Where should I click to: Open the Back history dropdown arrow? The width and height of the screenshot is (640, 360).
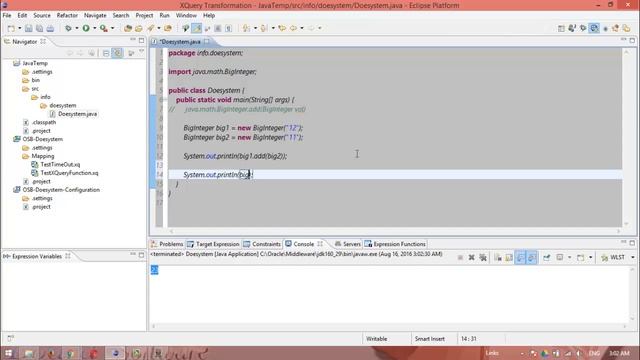pos(302,28)
